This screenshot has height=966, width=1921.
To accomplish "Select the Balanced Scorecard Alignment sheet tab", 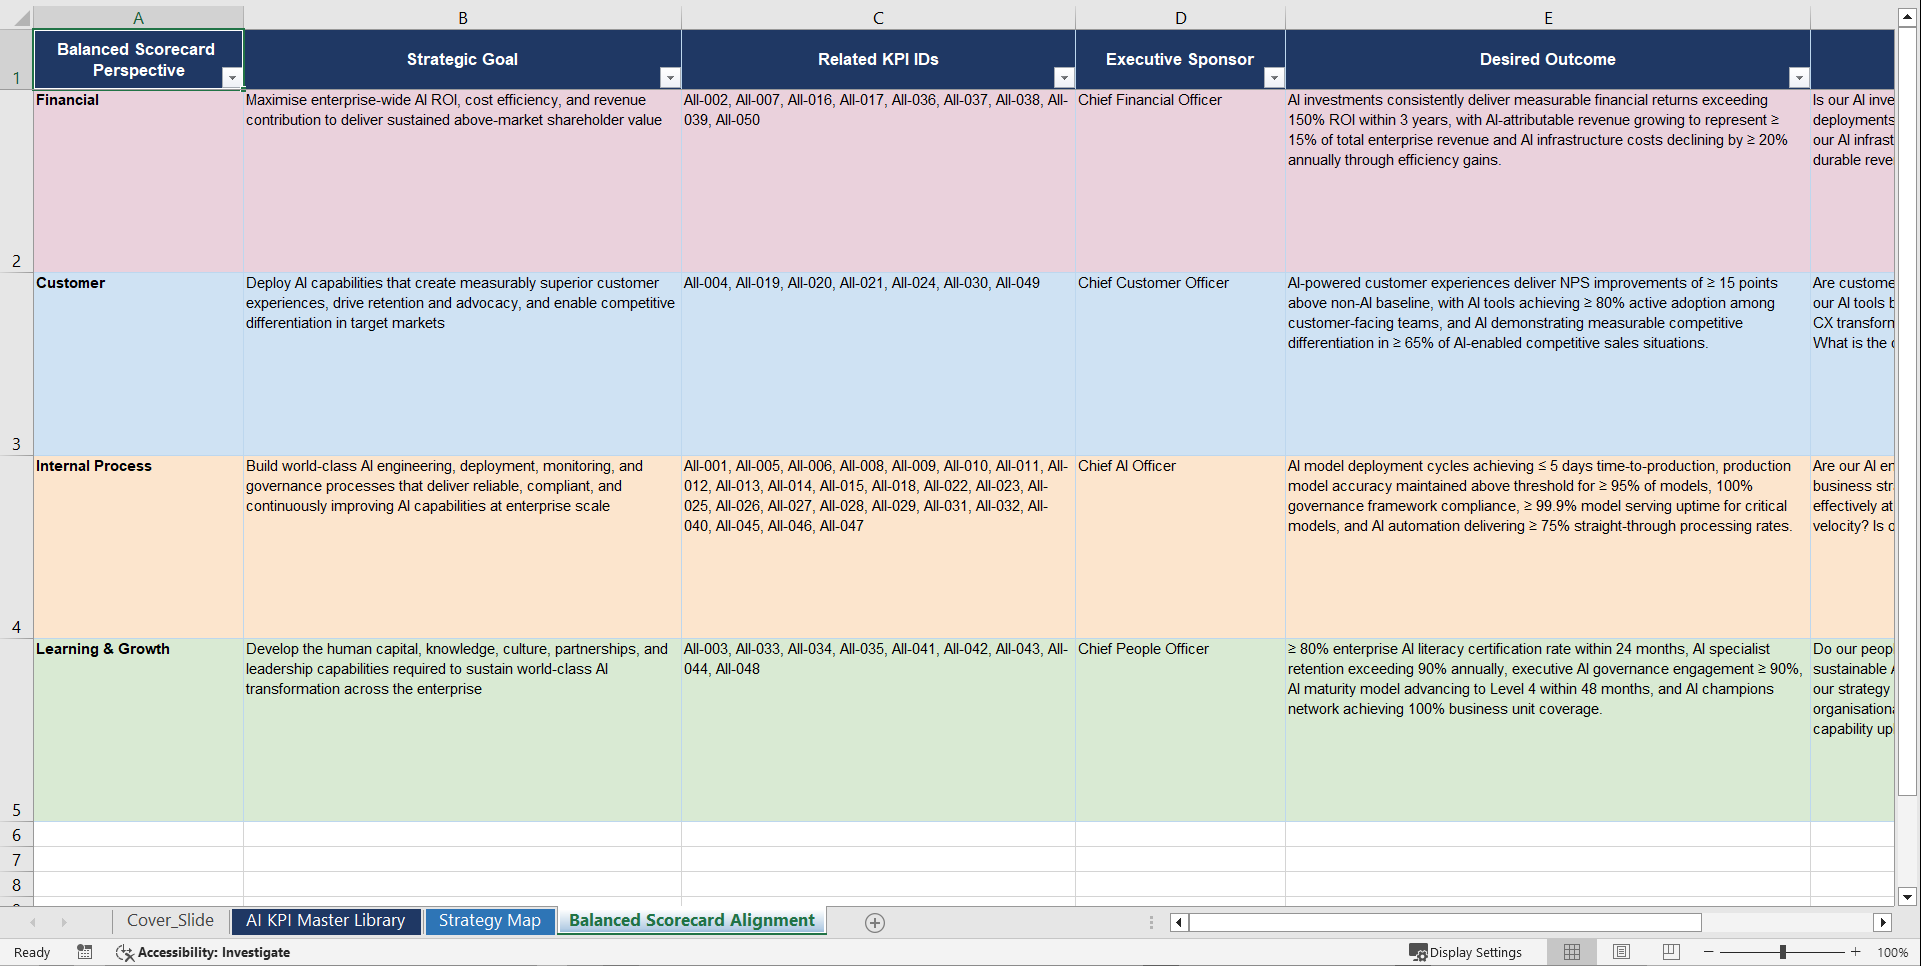I will coord(692,921).
